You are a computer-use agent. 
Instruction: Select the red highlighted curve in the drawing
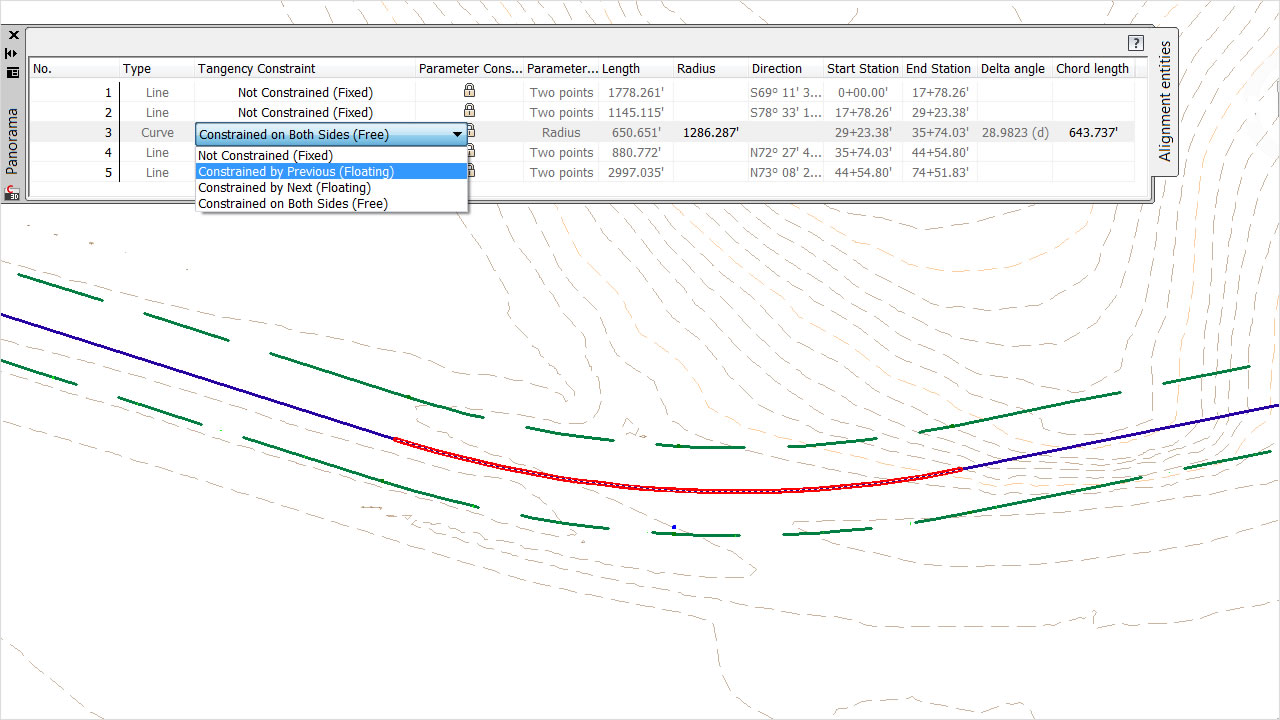[x=680, y=488]
